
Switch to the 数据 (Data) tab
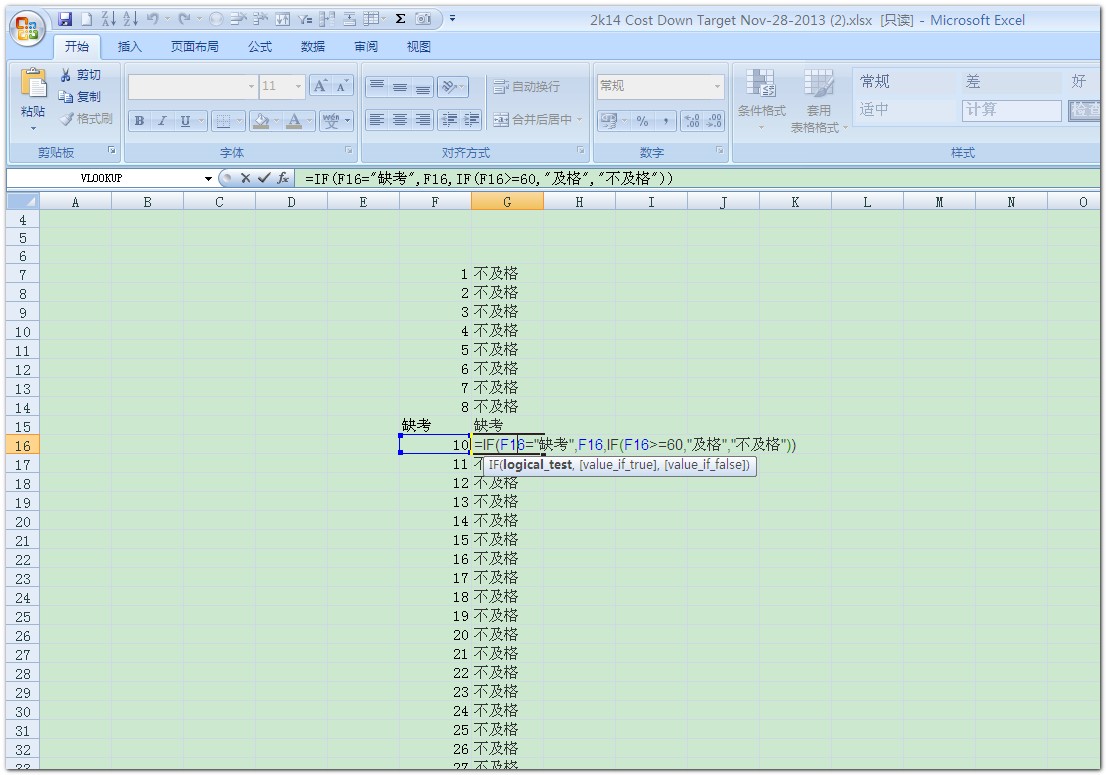tap(312, 47)
